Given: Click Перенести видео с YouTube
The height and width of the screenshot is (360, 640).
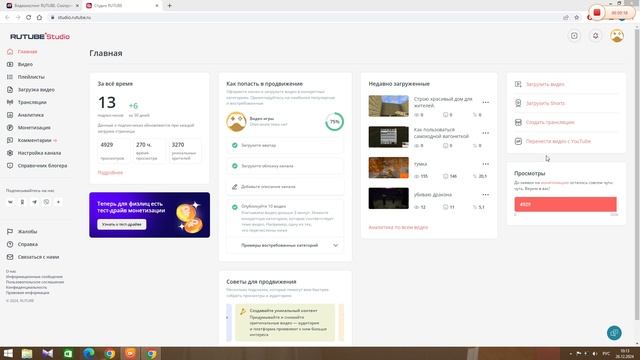Looking at the screenshot, I should (x=558, y=141).
